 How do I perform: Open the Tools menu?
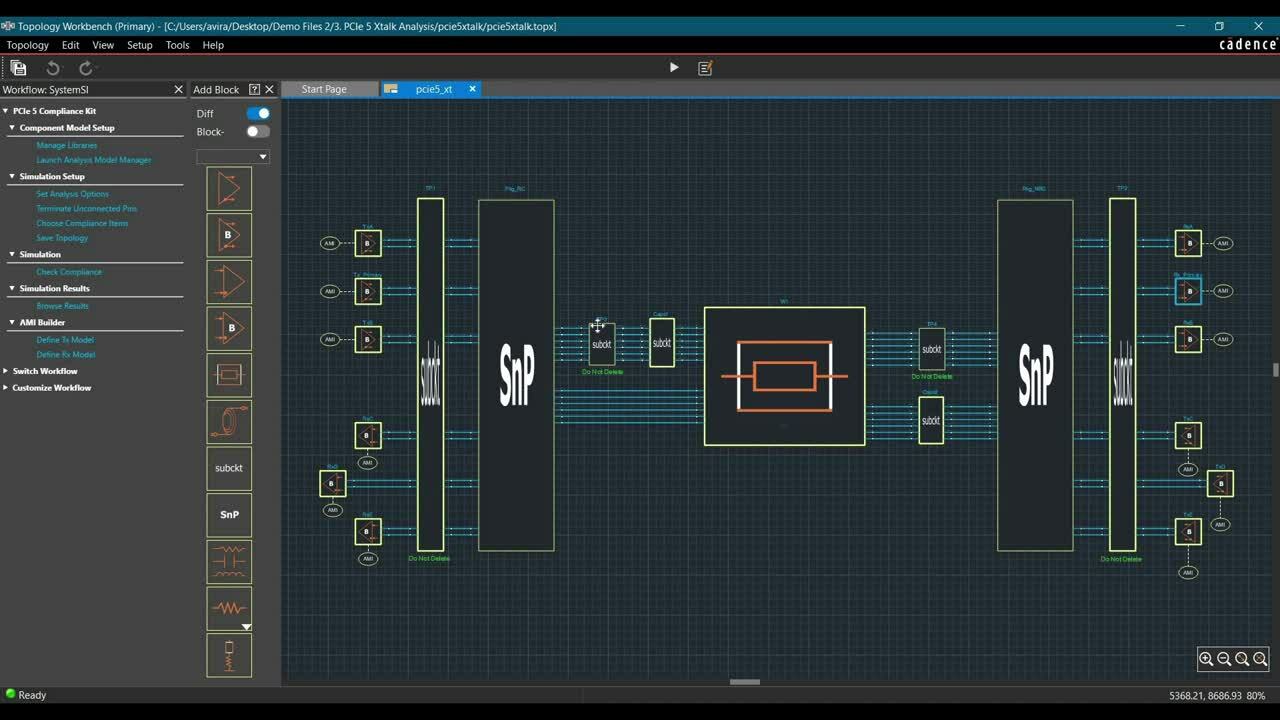pyautogui.click(x=177, y=45)
